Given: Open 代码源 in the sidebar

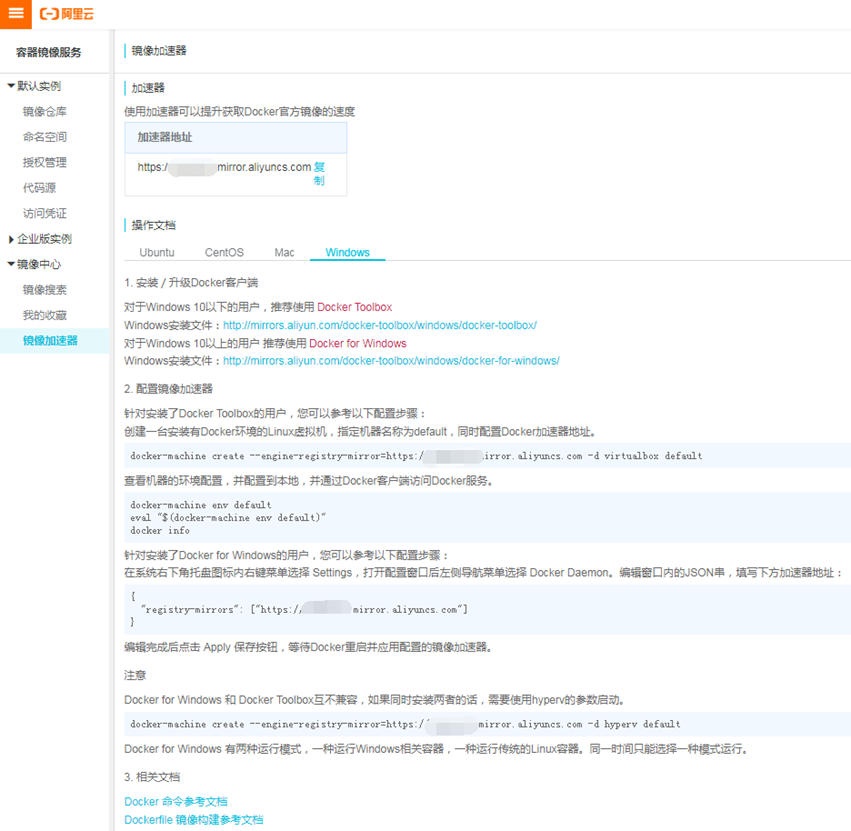Looking at the screenshot, I should tap(39, 188).
